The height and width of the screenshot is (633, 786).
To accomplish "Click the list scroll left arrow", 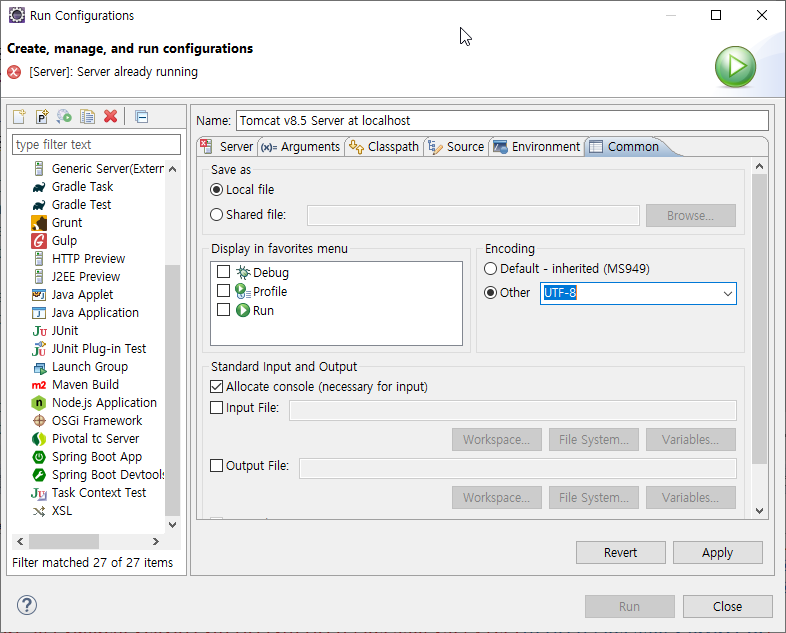I will coord(20,541).
